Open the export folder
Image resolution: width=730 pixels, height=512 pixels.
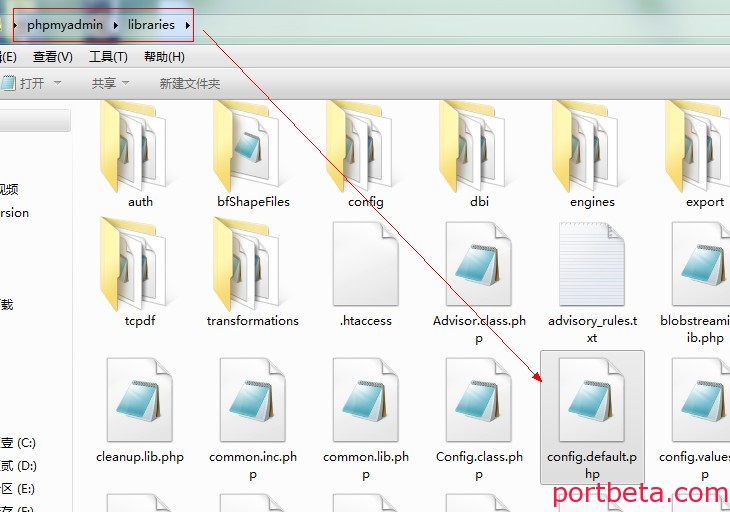point(698,147)
